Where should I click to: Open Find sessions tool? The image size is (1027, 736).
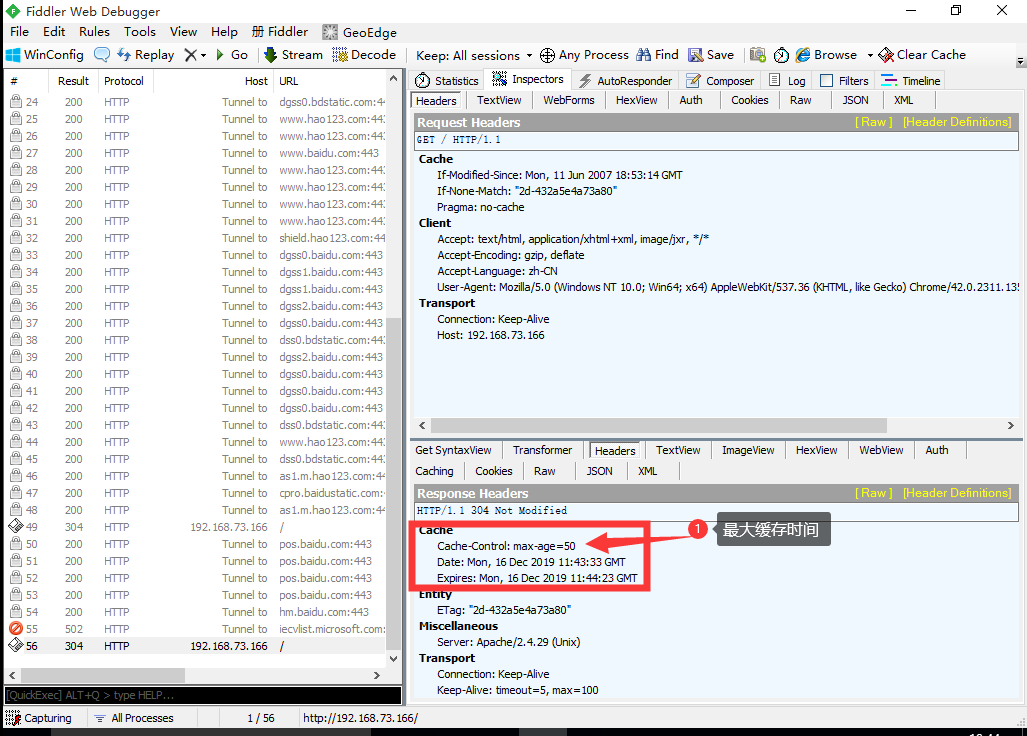(658, 55)
